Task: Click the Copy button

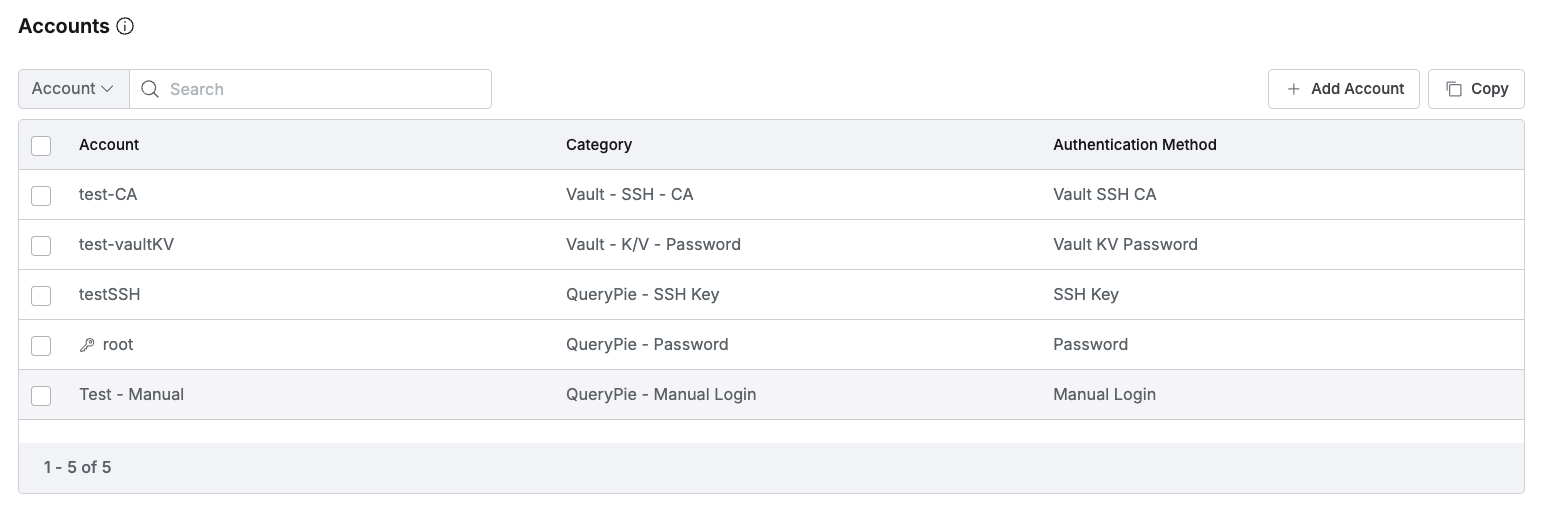Action: point(1476,89)
